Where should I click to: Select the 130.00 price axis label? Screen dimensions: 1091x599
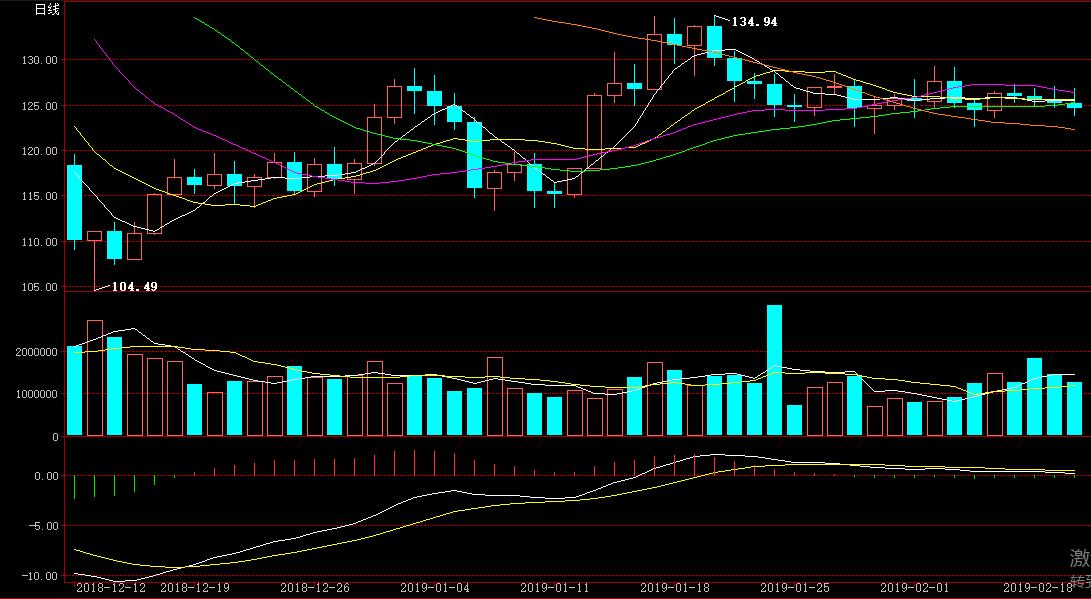pyautogui.click(x=40, y=60)
